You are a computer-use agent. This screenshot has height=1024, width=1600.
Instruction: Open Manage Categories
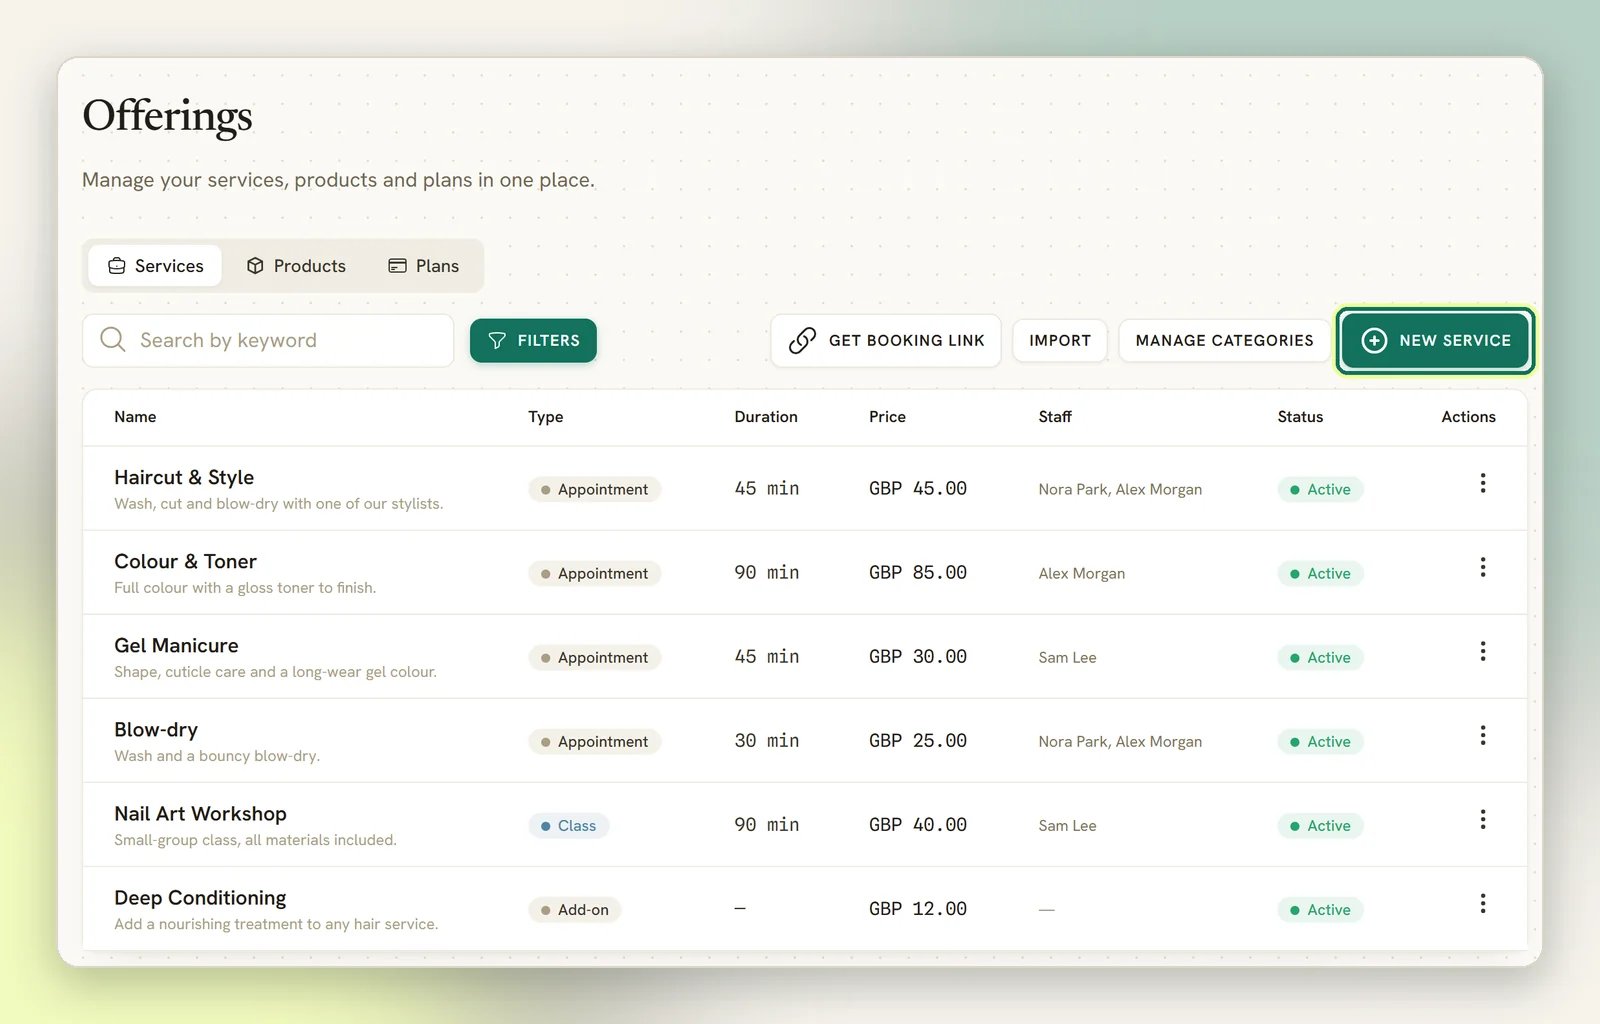1224,341
